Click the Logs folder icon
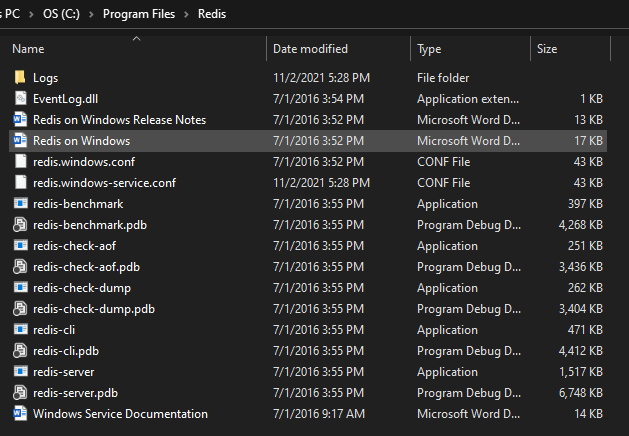 pos(20,77)
